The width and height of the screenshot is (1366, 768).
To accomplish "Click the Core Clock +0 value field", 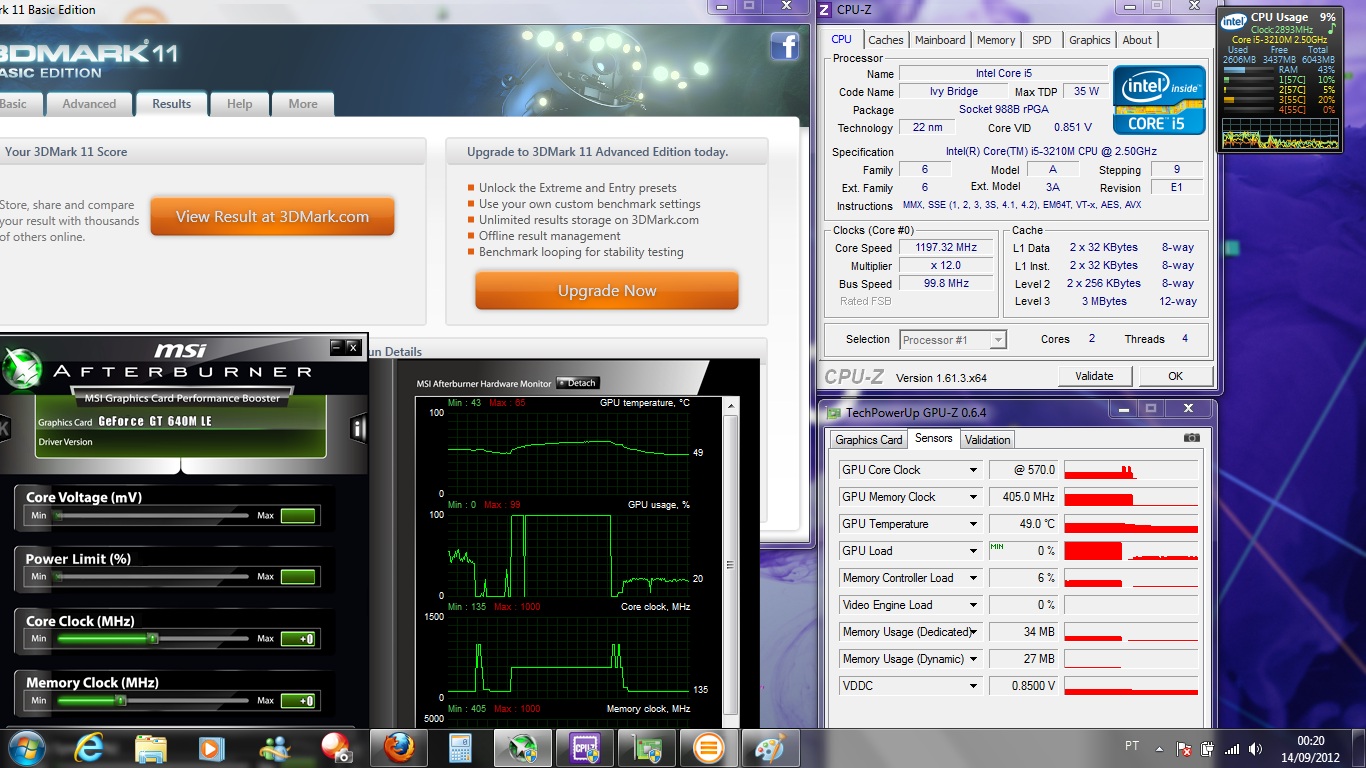I will [298, 639].
